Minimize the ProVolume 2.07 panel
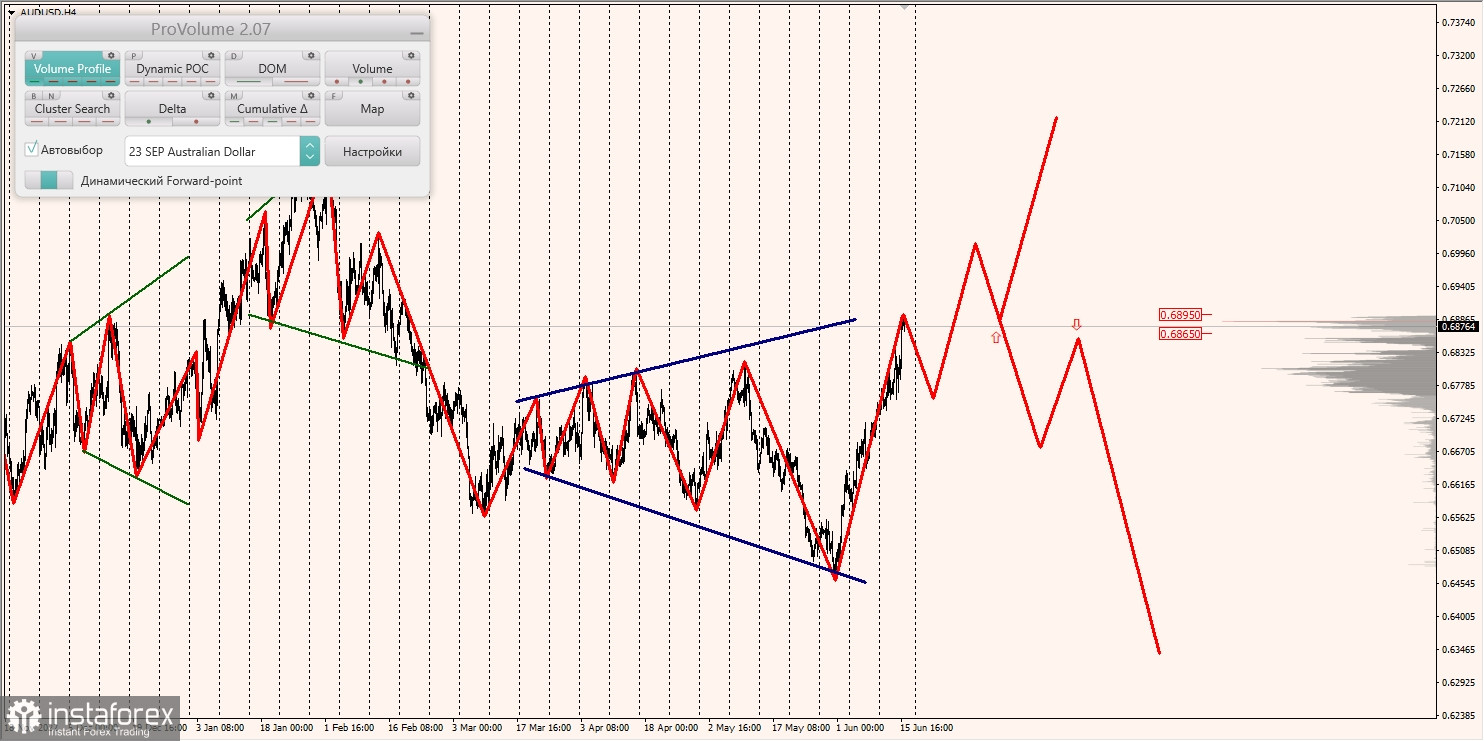The height and width of the screenshot is (741, 1484). (x=417, y=31)
